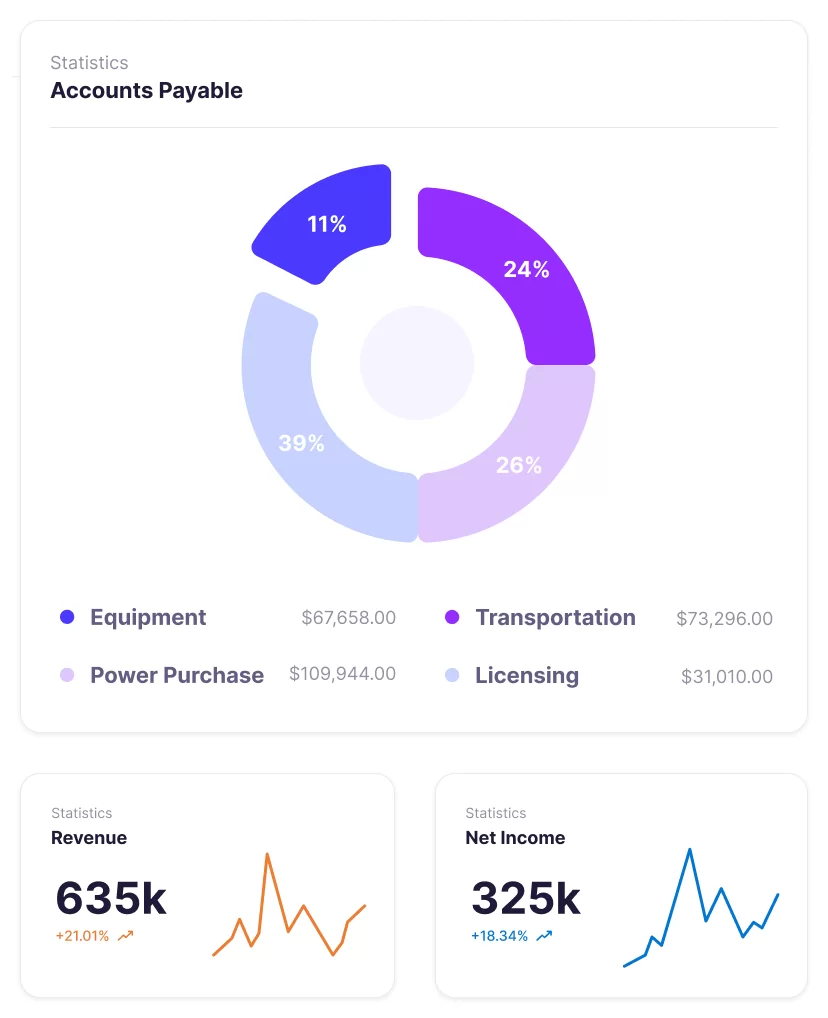This screenshot has width=828, height=1018.
Task: Click the Licensing legend label
Action: (x=527, y=675)
